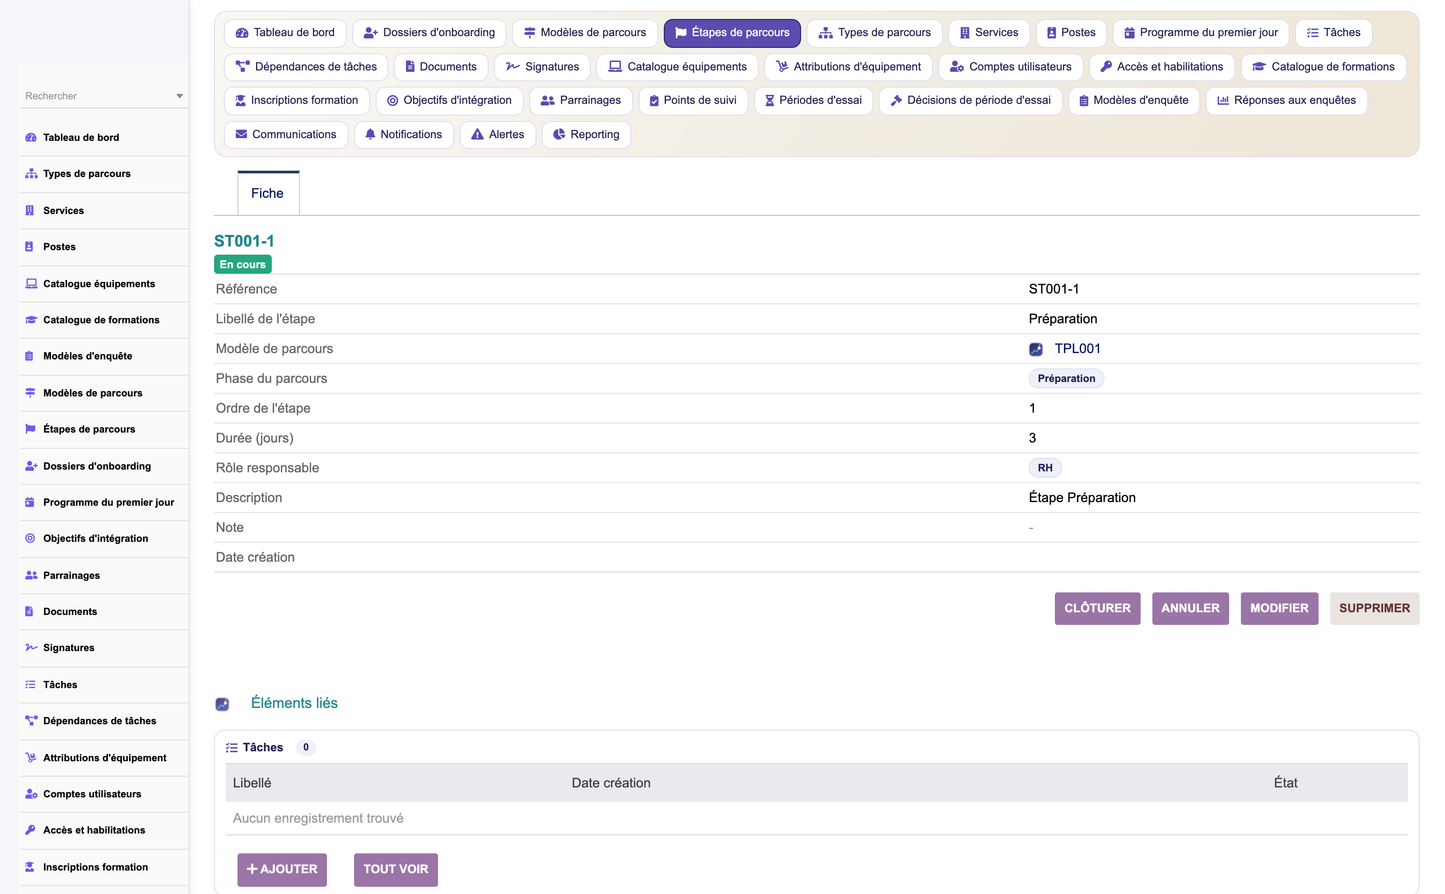Open the Rechercher dropdown arrow

pos(180,97)
